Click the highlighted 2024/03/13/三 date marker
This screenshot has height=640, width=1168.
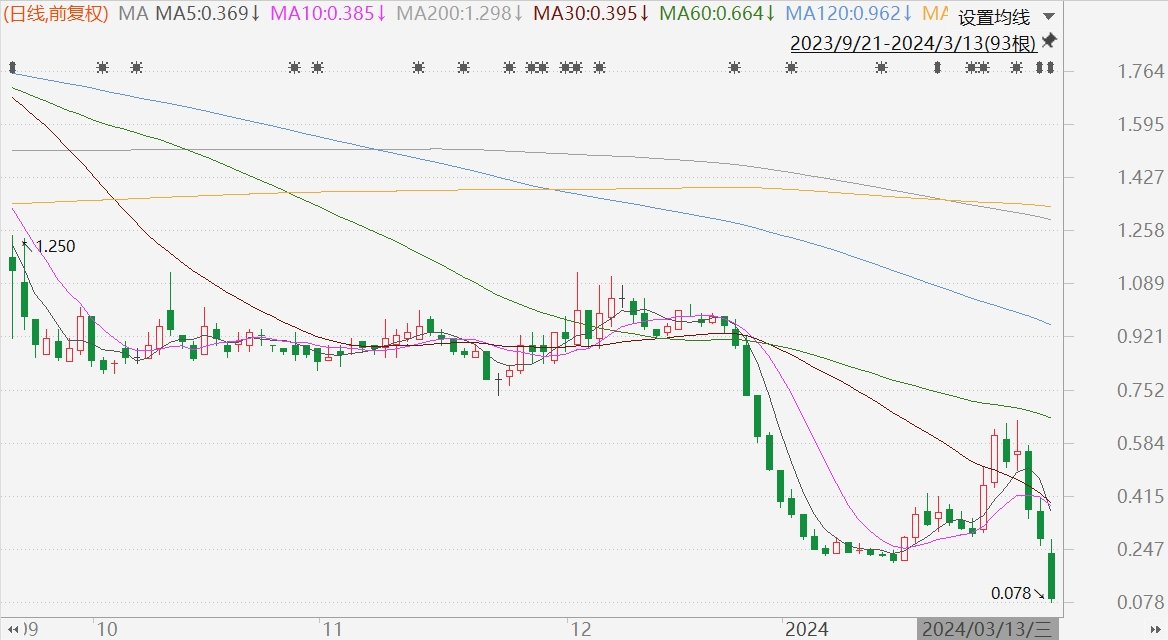[x=986, y=630]
